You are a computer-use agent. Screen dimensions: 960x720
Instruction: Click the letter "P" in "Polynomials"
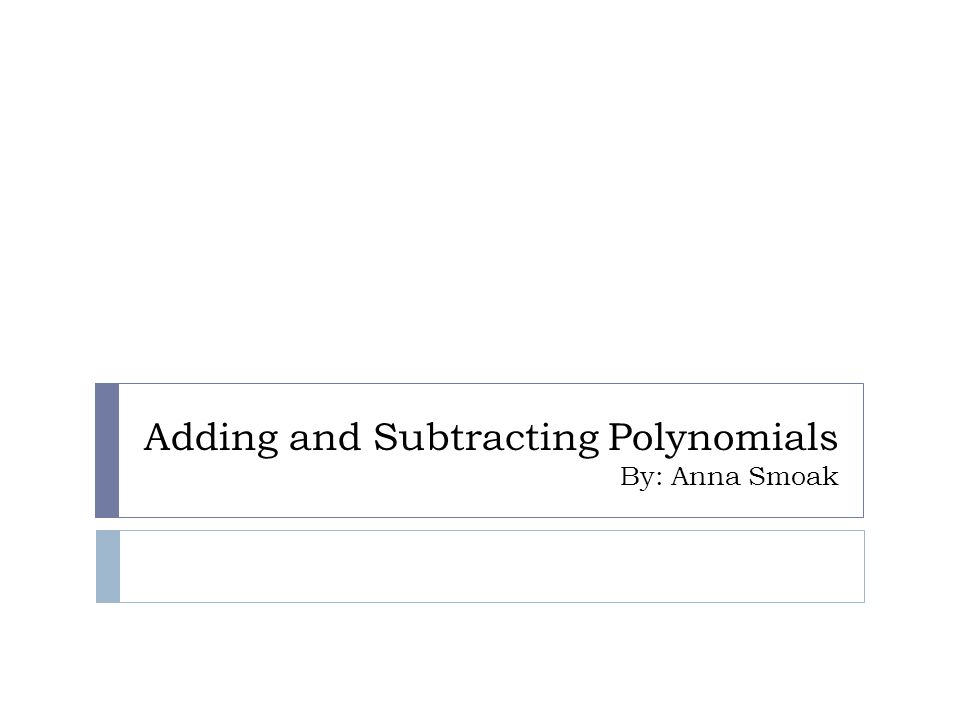620,437
